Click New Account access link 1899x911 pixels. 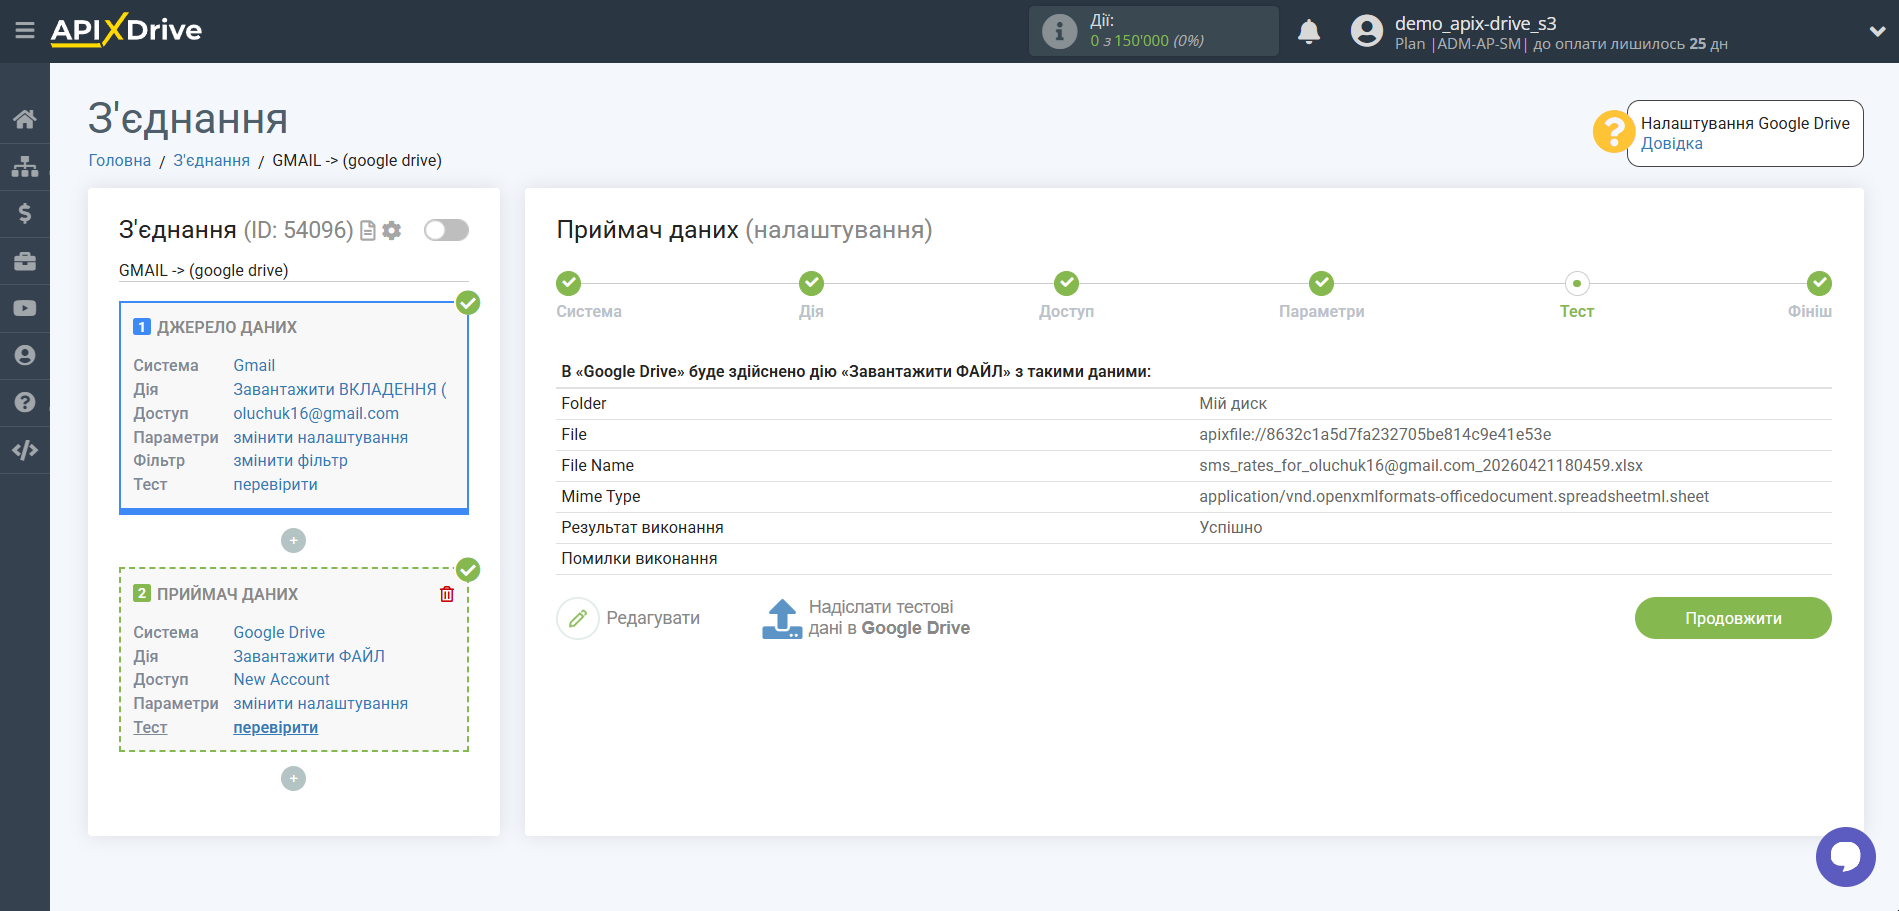coord(281,680)
